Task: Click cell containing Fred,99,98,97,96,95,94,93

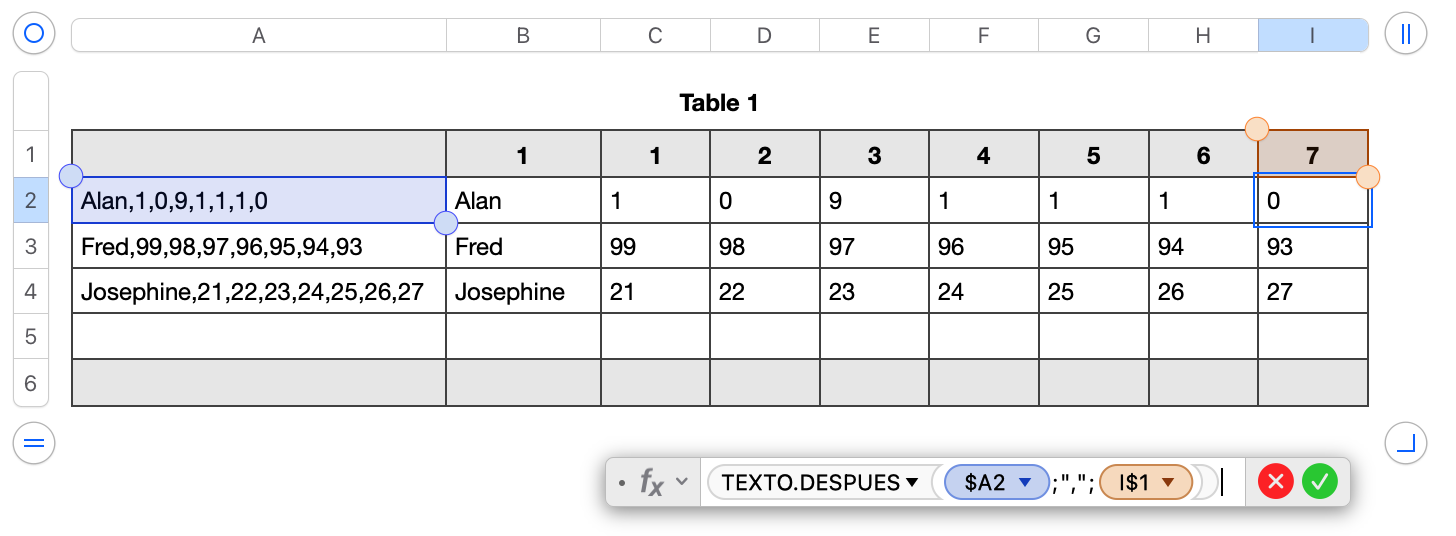Action: click(x=259, y=246)
